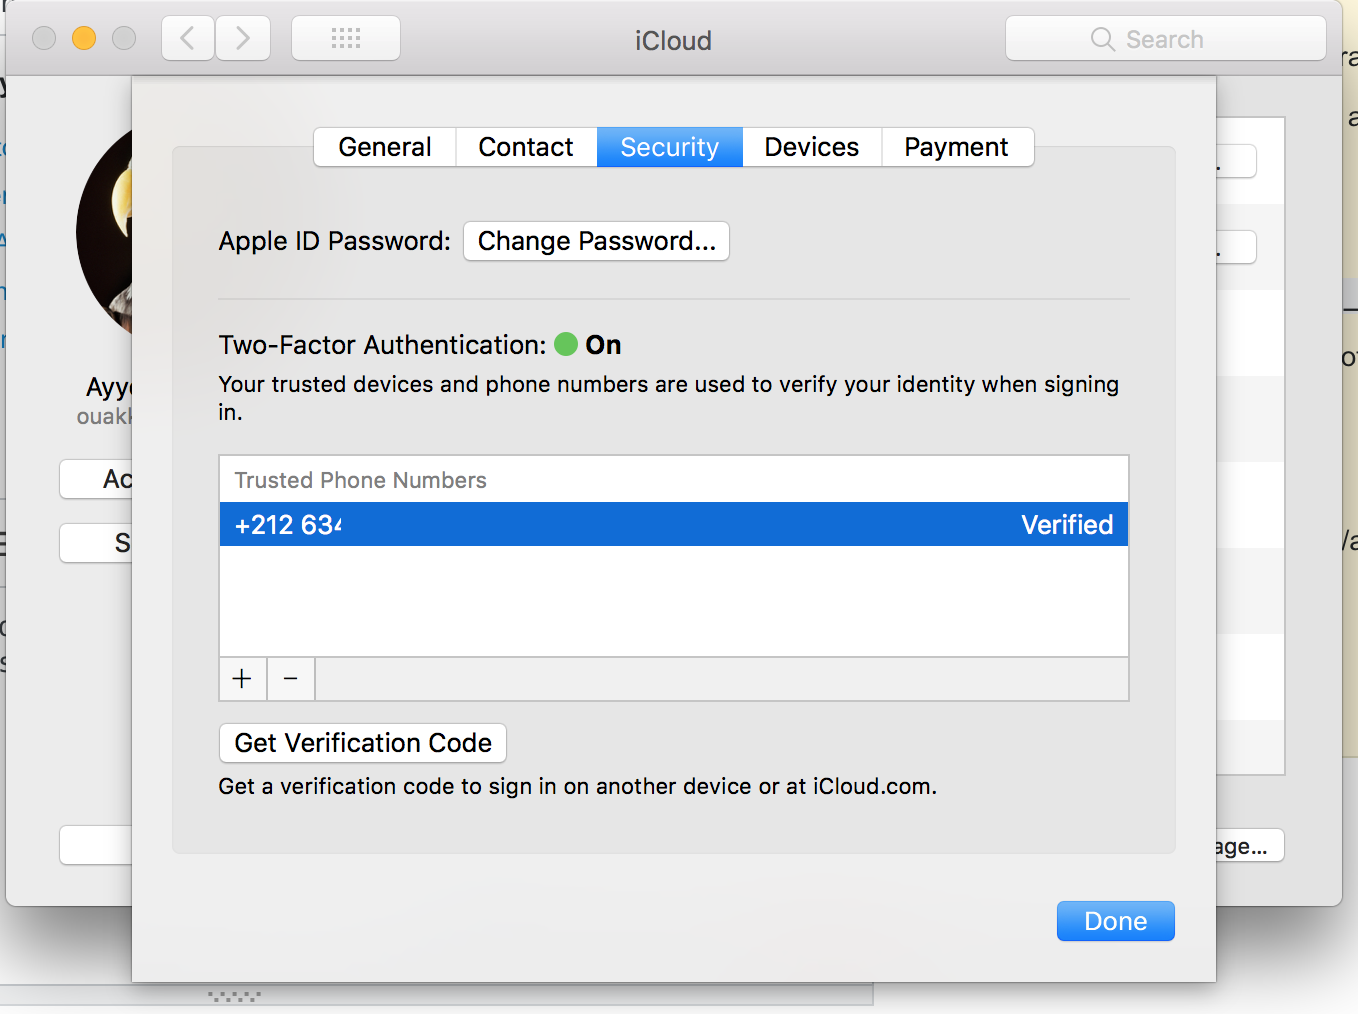Select the +212 trusted phone number row
This screenshot has width=1358, height=1014.
click(674, 524)
